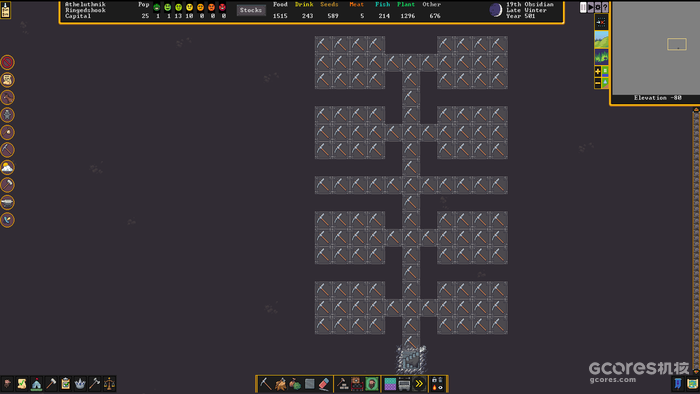Click the staircase tile below the corridor
Screen dimensions: 700x394
[411, 359]
